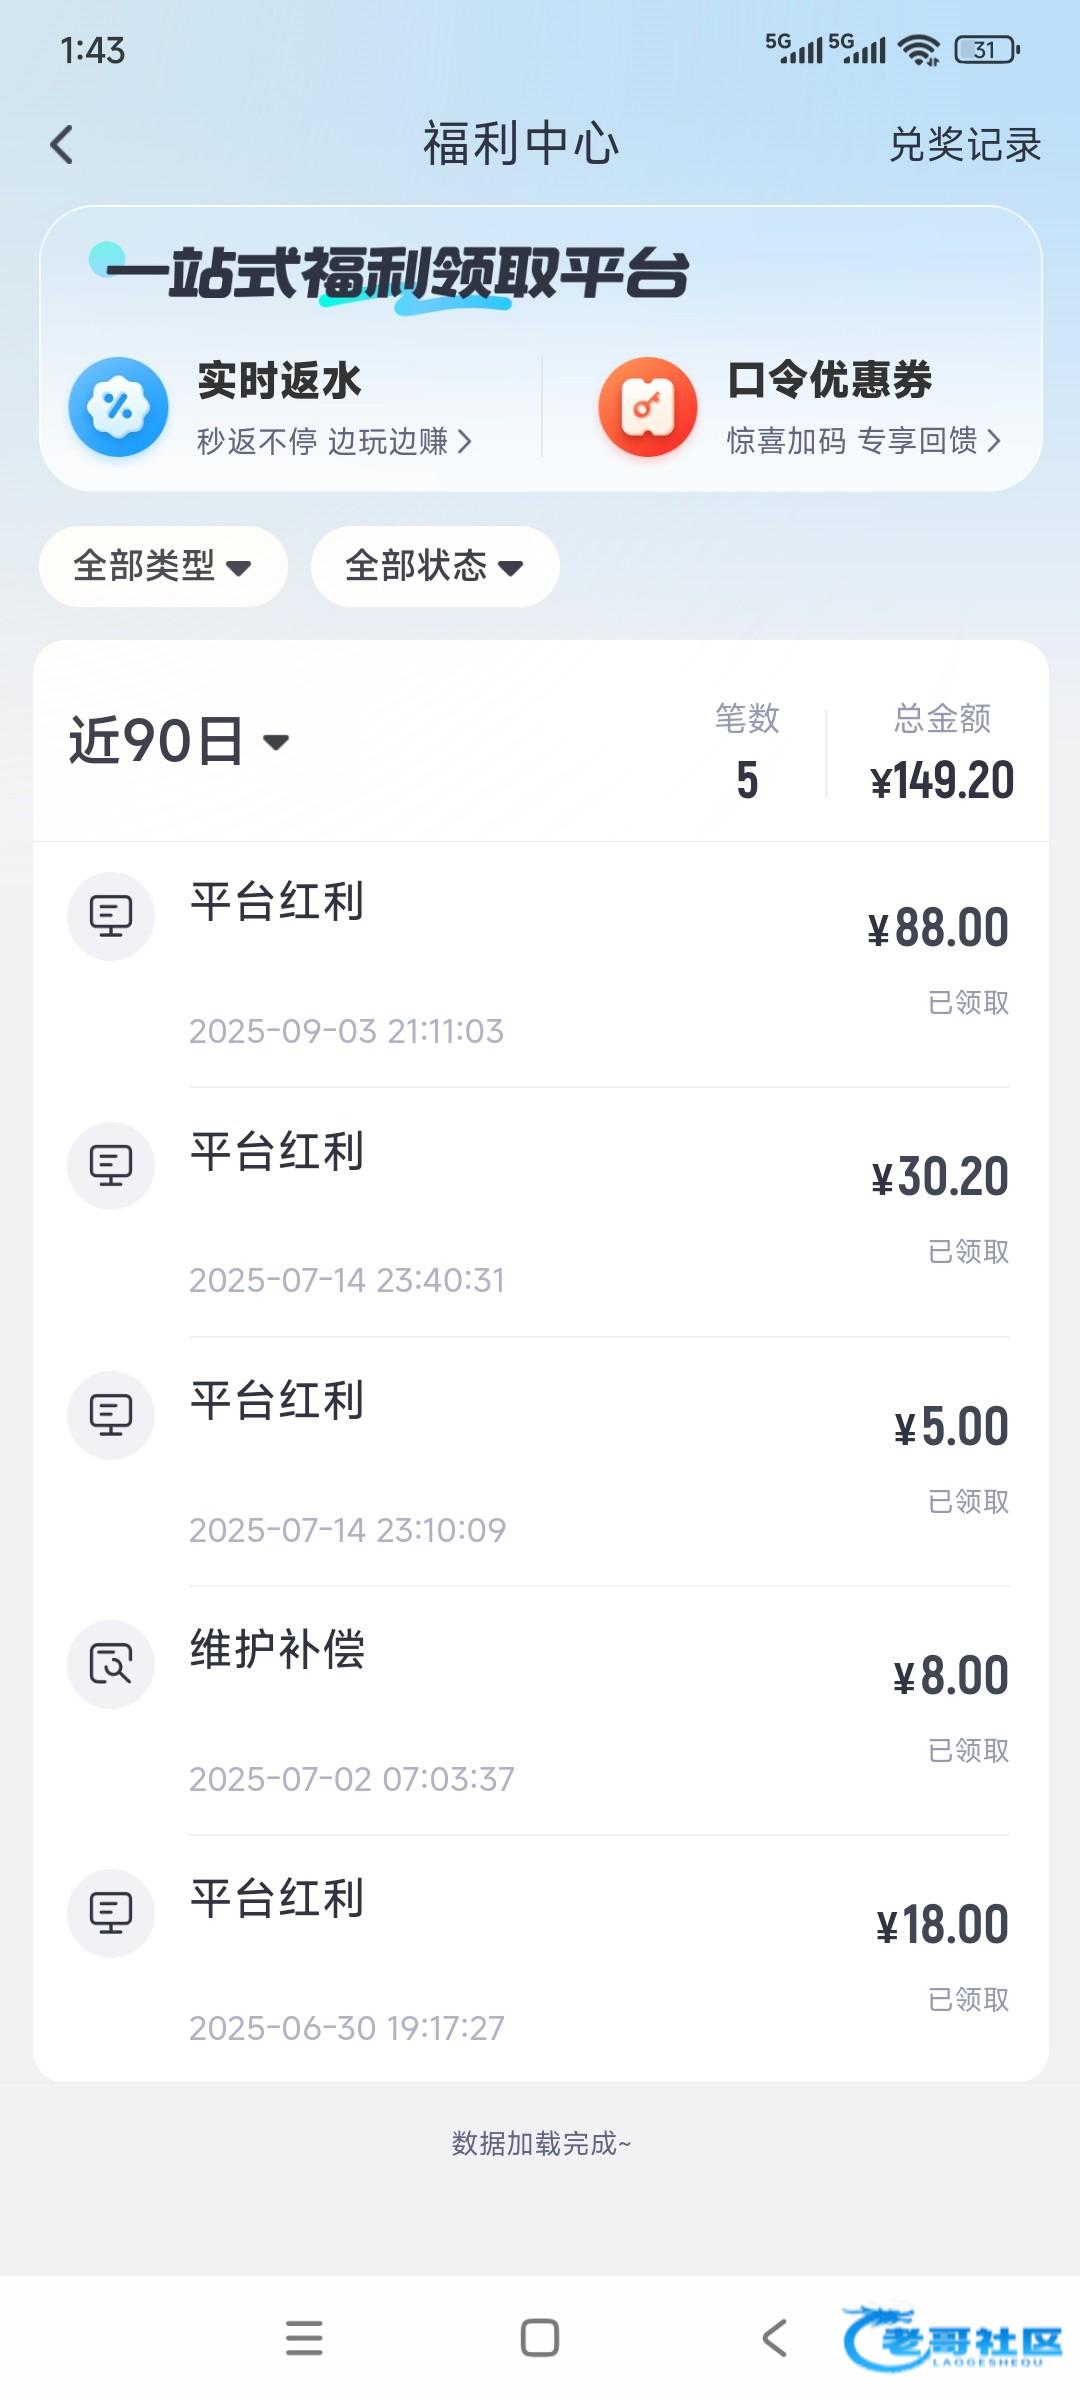Tap the ¥149.20 总金额 summary
The image size is (1080, 2400).
(x=942, y=780)
